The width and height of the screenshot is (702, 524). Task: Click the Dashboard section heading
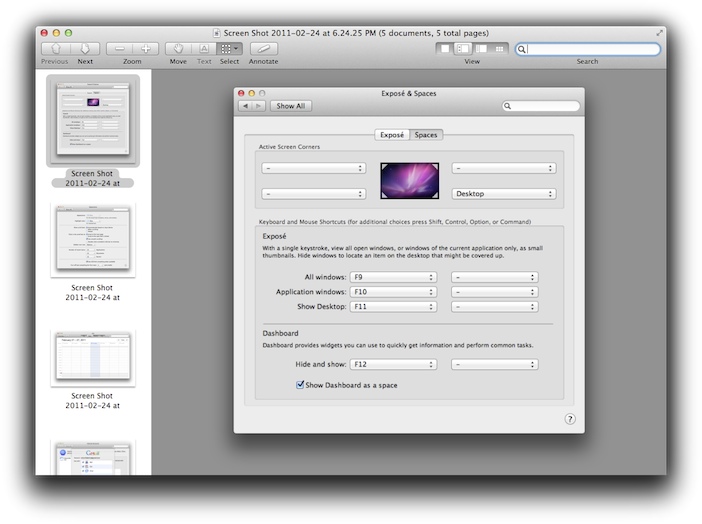(x=280, y=333)
